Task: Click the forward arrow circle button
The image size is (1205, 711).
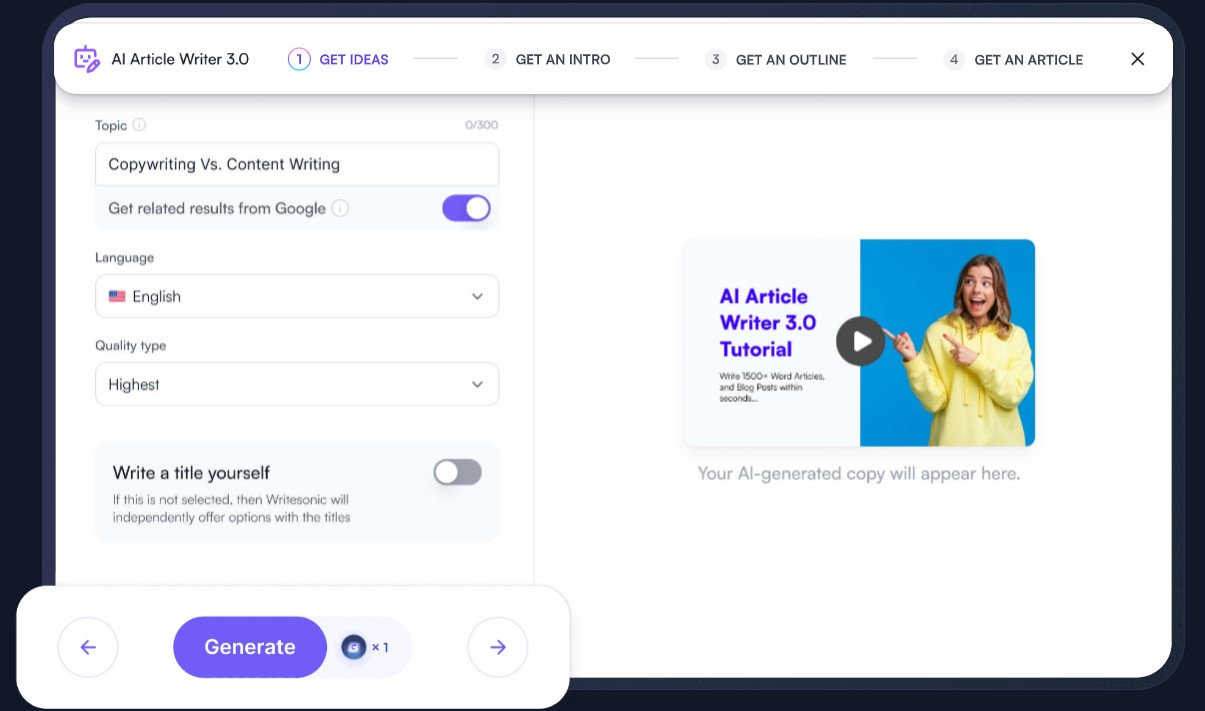Action: point(498,647)
